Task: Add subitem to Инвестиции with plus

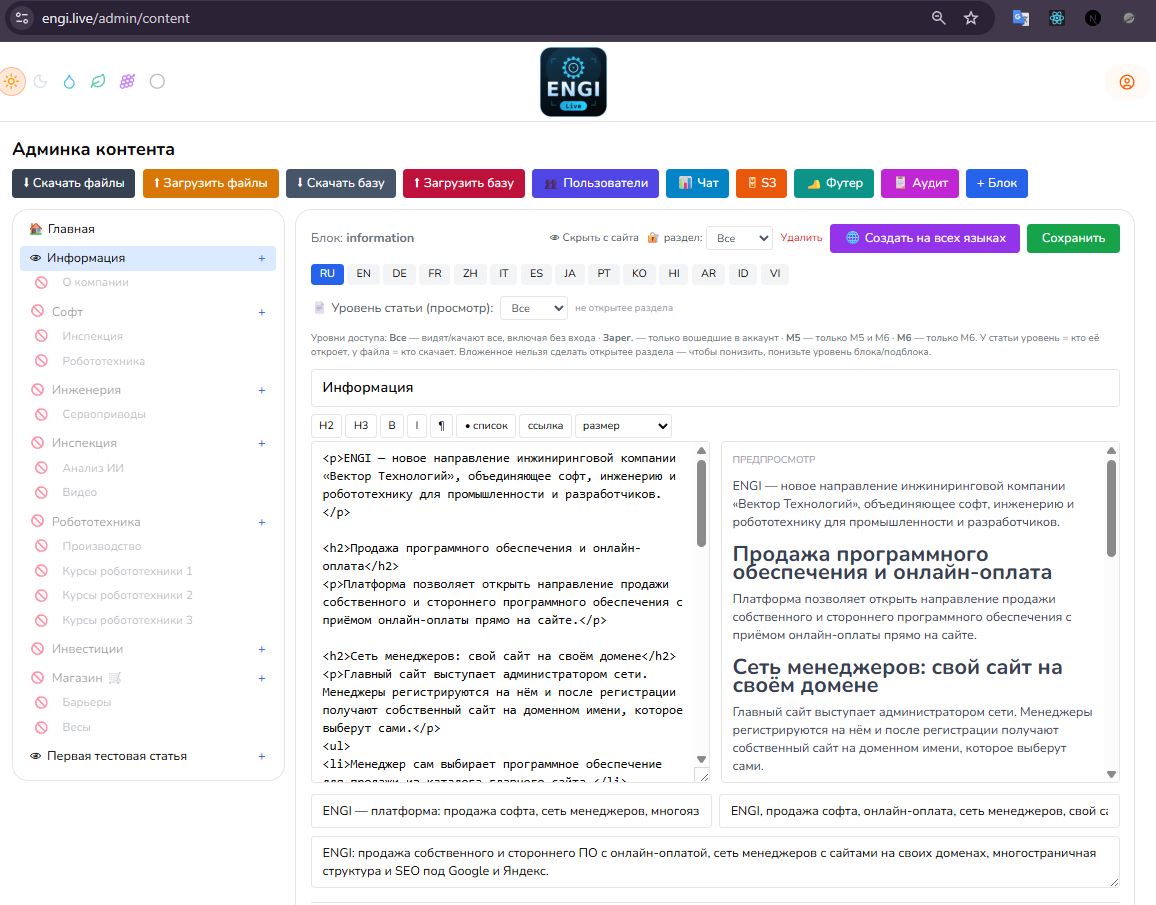Action: (x=262, y=649)
